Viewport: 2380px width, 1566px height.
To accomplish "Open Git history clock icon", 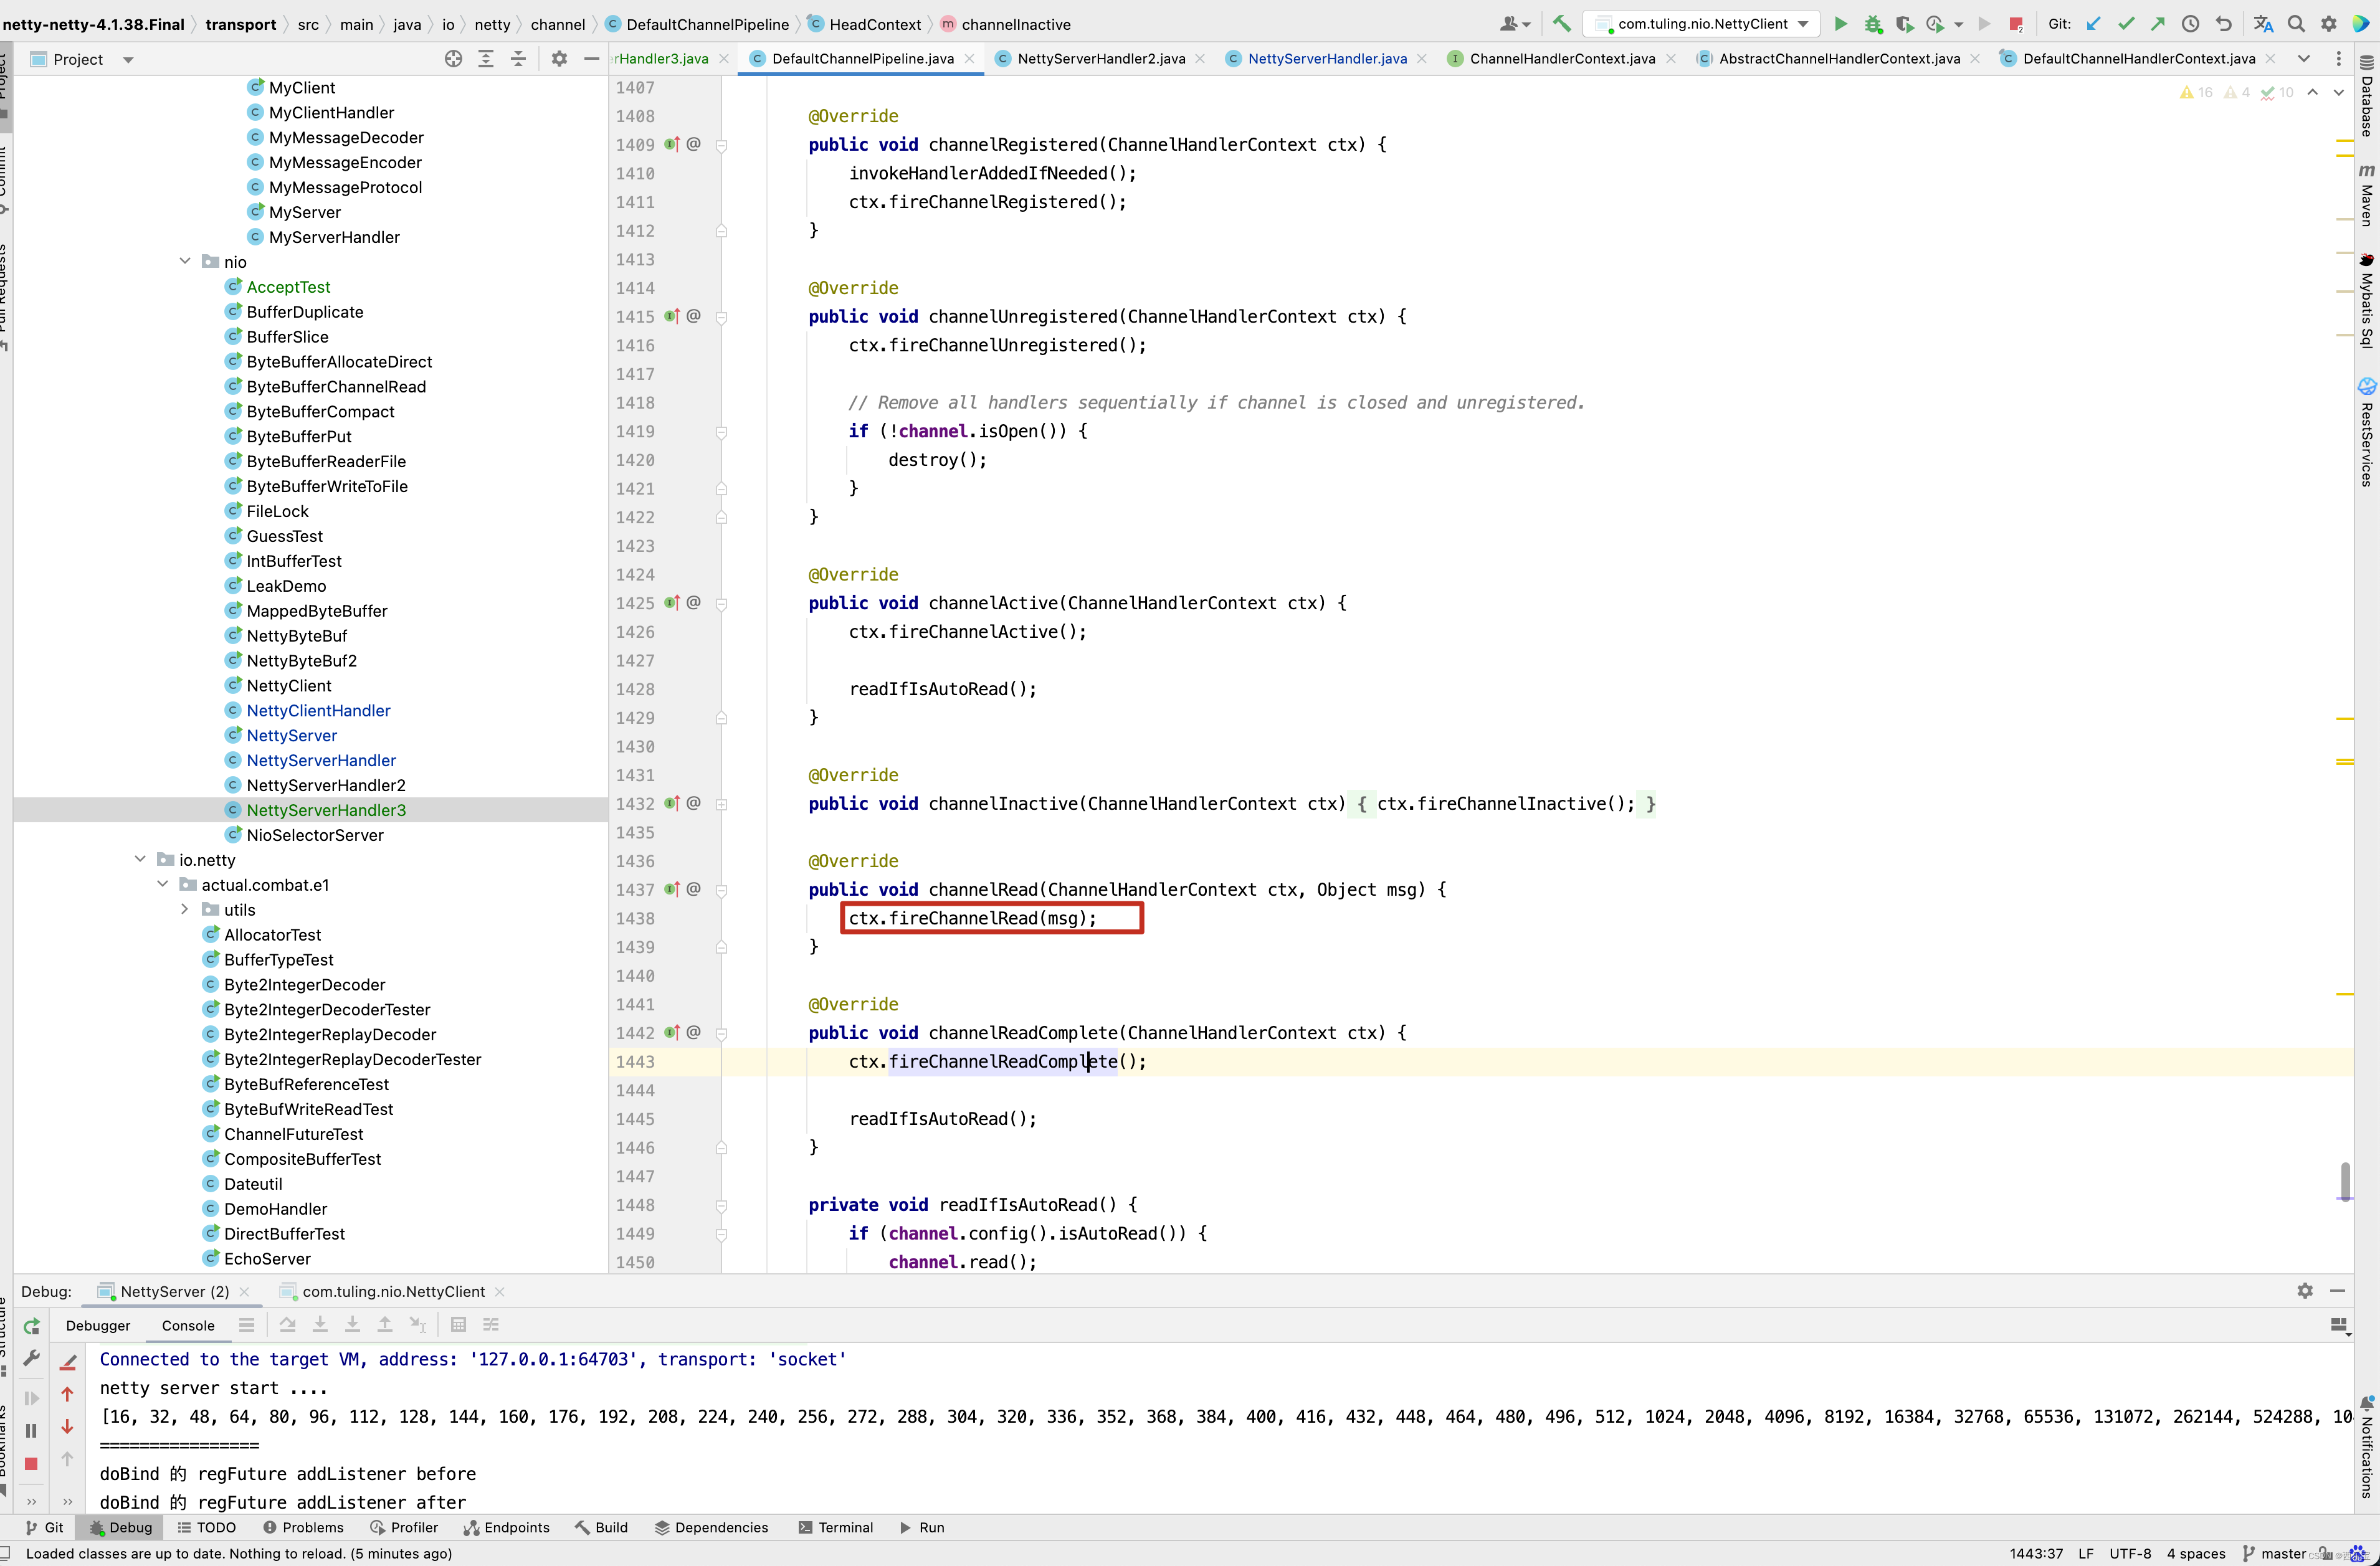I will pyautogui.click(x=2190, y=24).
